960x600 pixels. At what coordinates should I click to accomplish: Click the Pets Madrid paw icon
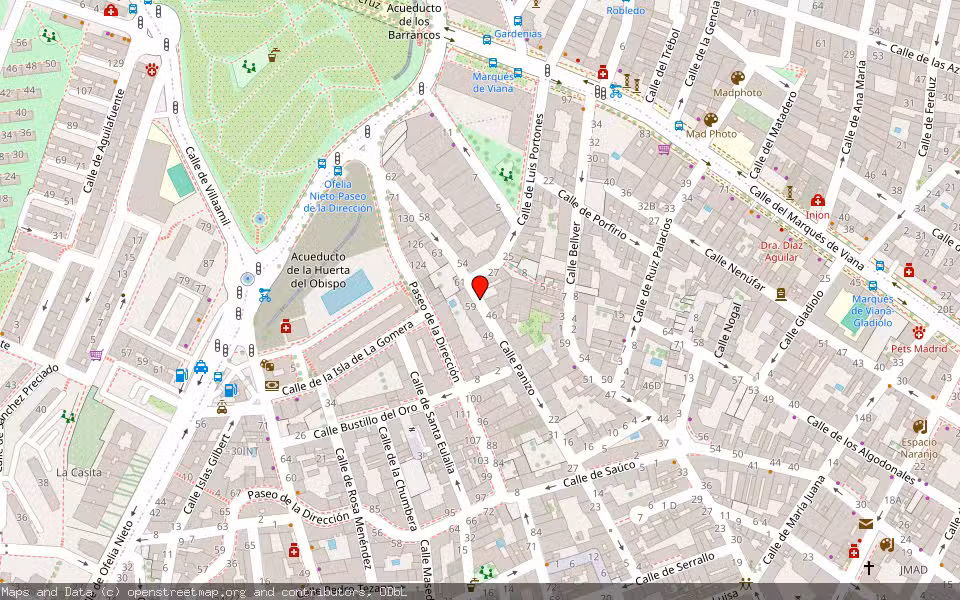pos(918,332)
